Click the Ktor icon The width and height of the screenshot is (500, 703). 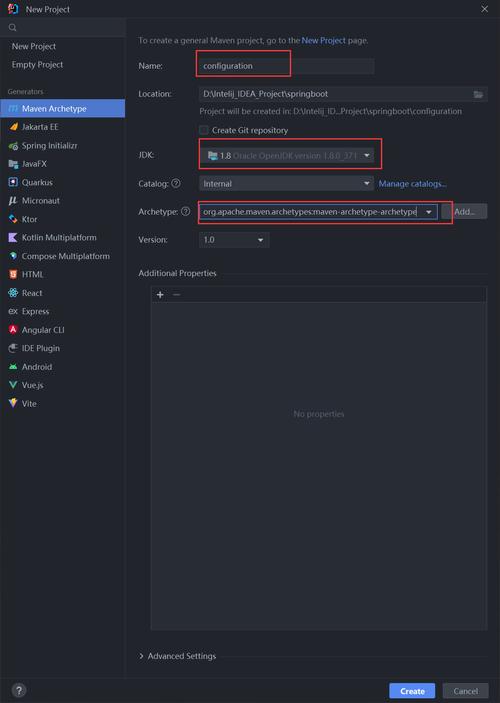[13, 219]
